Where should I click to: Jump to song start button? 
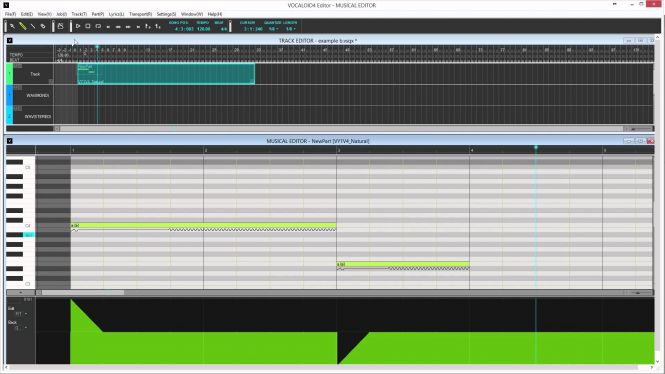(108, 27)
